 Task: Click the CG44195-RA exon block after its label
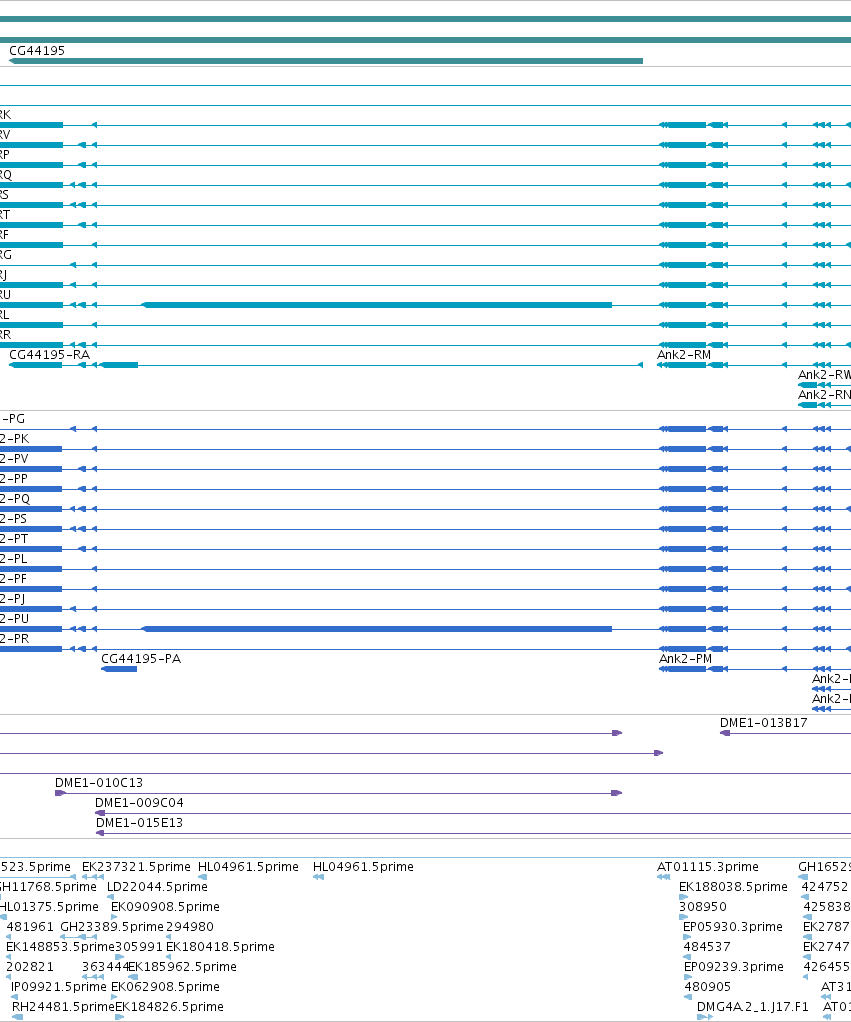click(119, 365)
